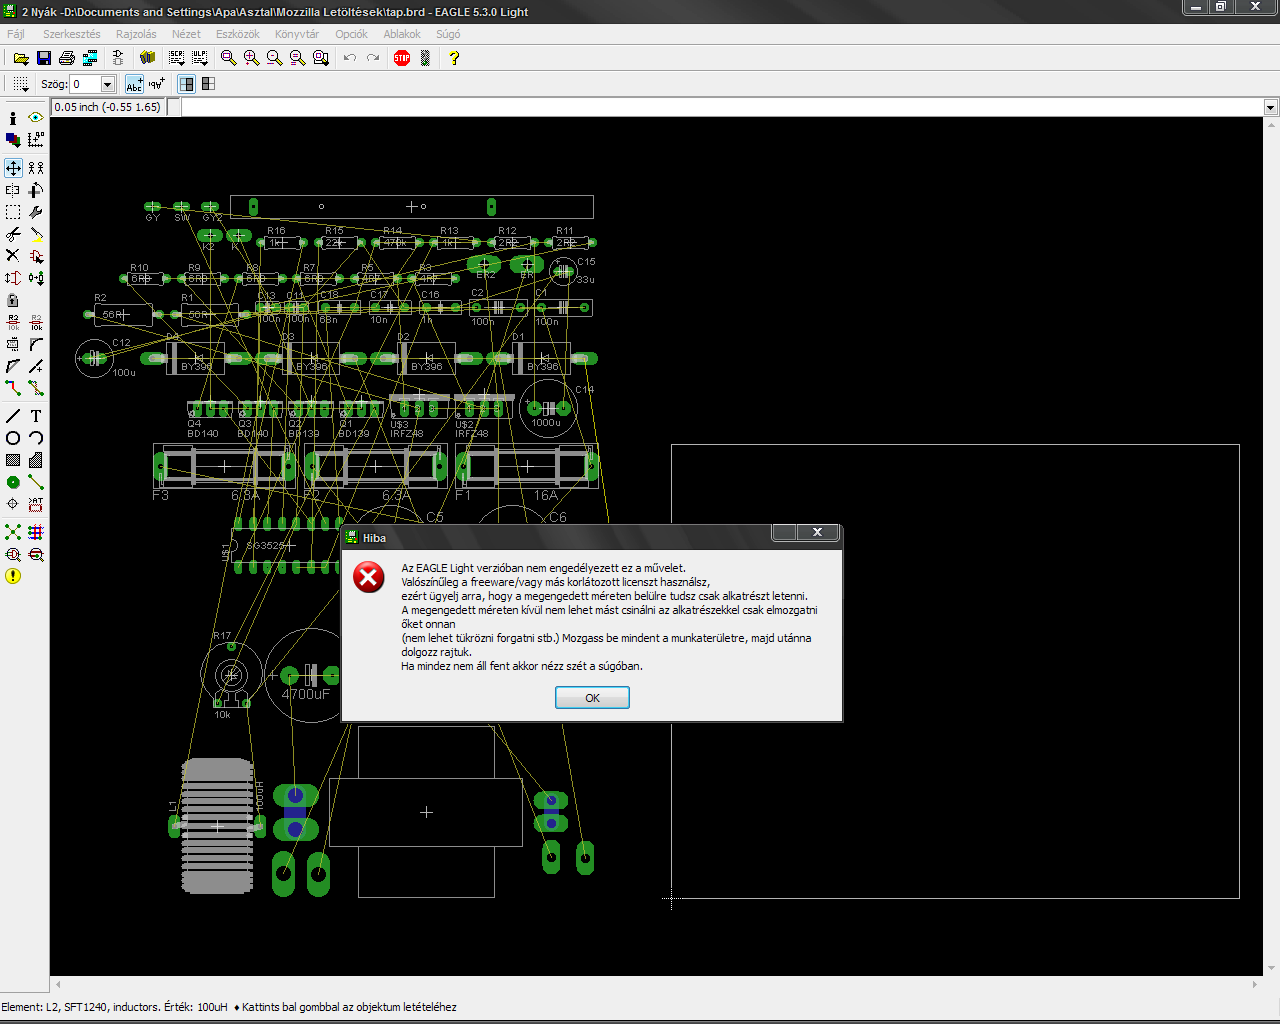Select the Via green pad tool

pos(13,482)
